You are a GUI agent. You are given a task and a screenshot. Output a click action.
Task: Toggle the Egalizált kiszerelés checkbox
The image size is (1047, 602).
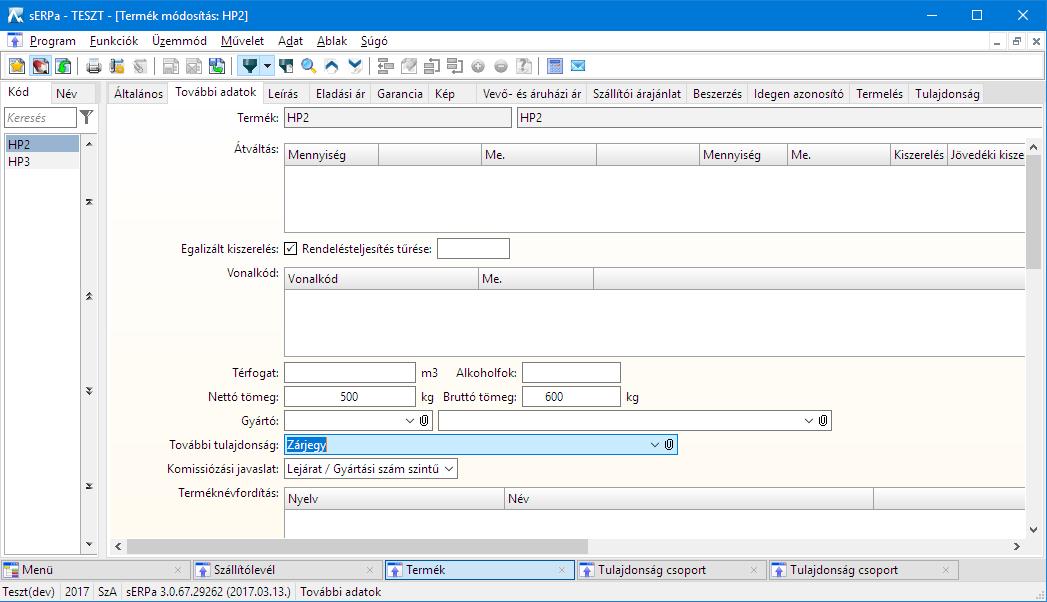tap(291, 249)
